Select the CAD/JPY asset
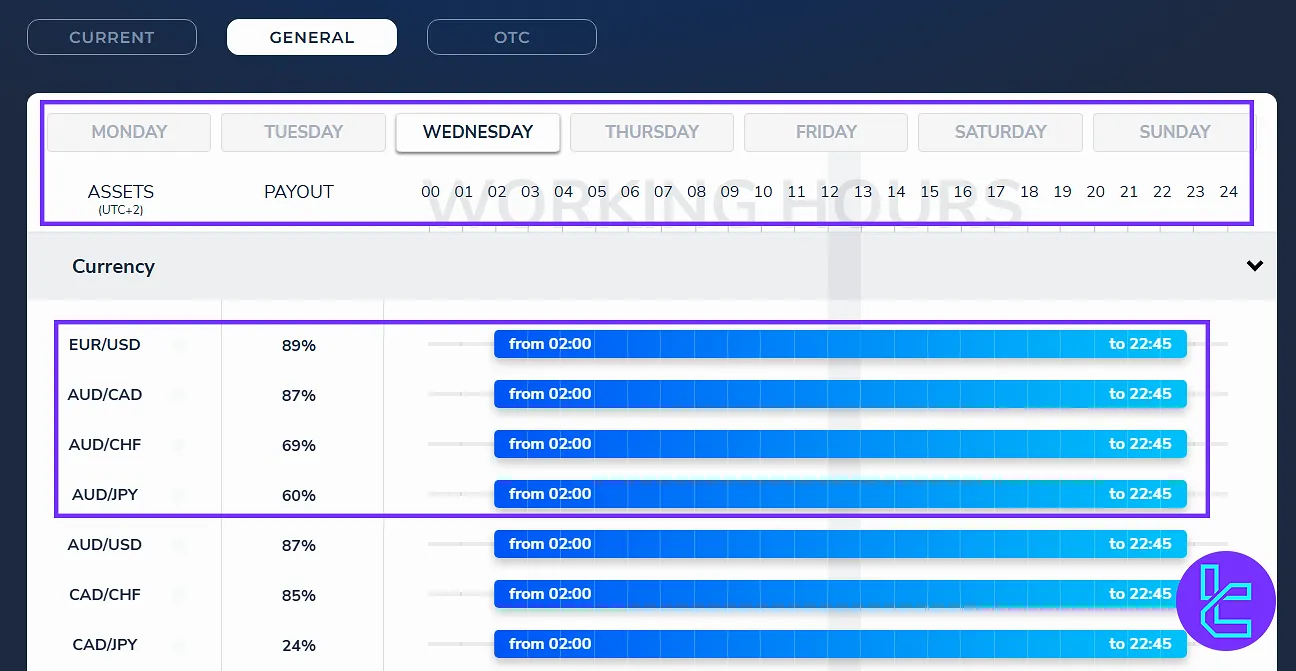1296x671 pixels. pyautogui.click(x=105, y=645)
